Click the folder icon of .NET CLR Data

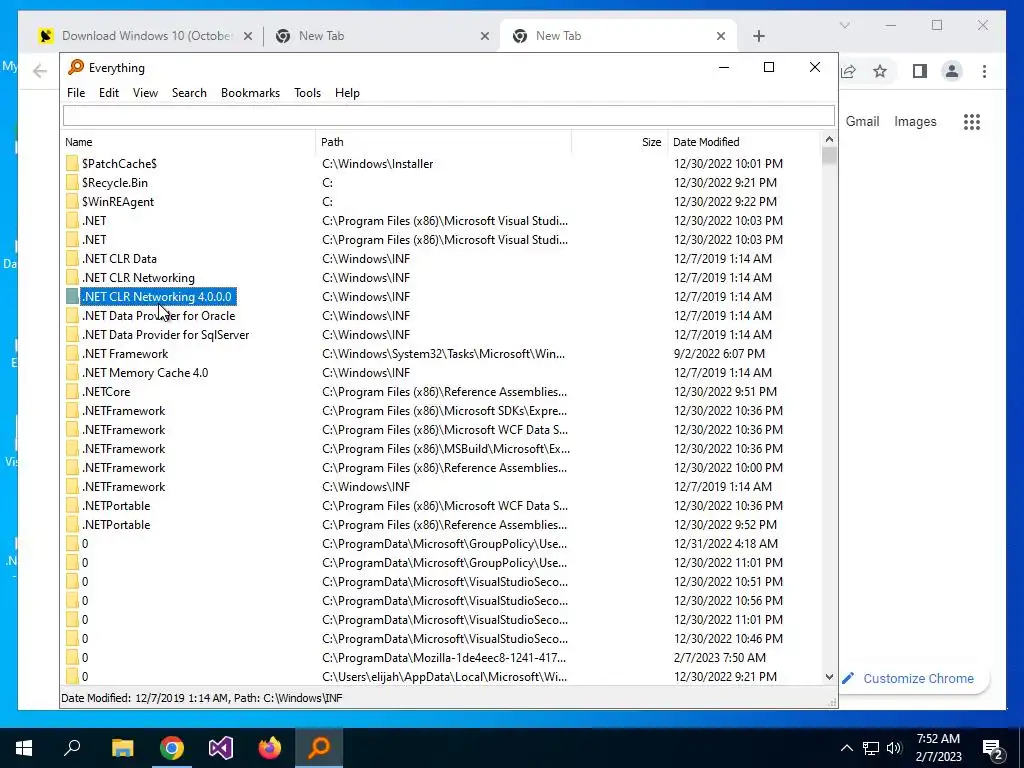pos(72,259)
